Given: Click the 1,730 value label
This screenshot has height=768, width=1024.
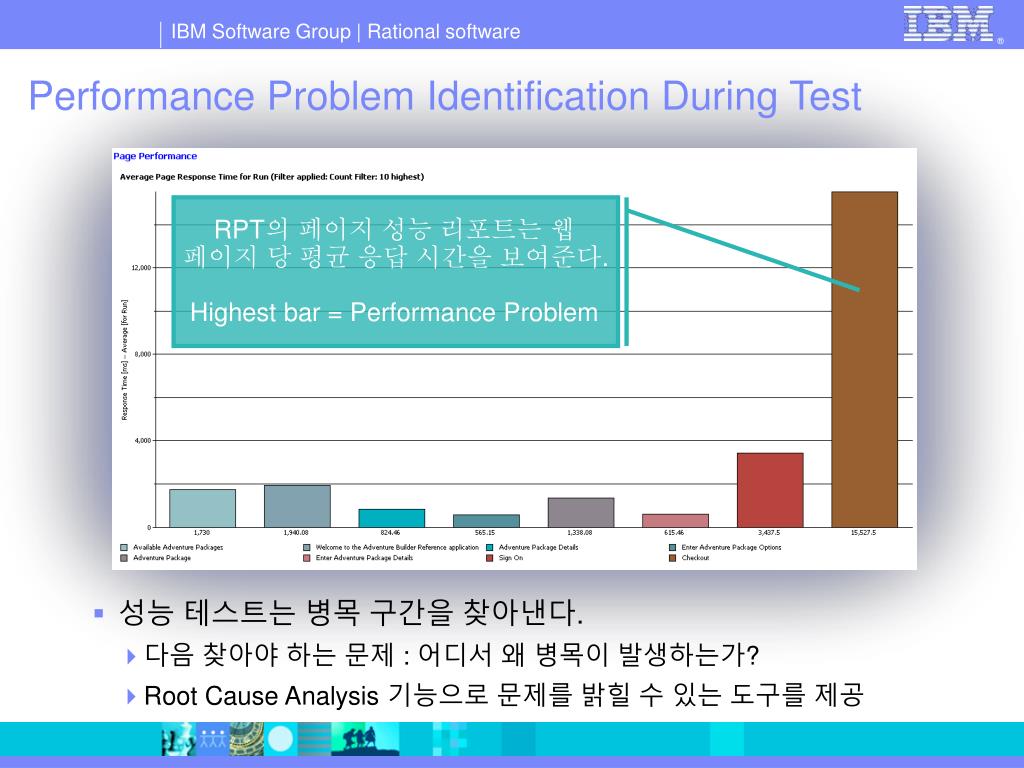Looking at the screenshot, I should pos(202,533).
